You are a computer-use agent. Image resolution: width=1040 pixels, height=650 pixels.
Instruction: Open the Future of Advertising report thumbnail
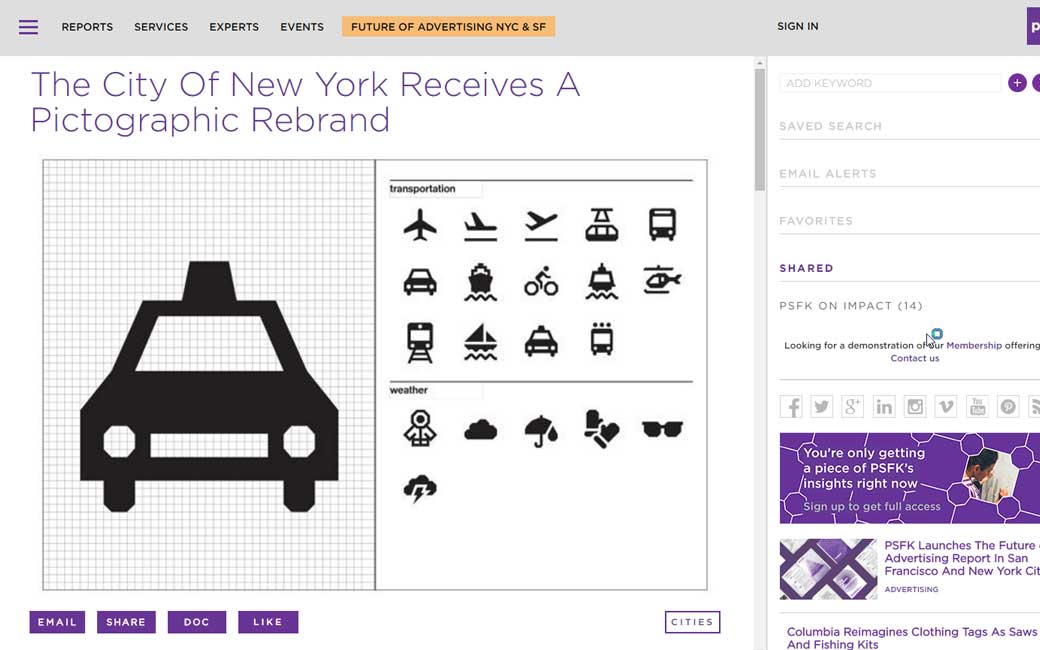point(828,569)
